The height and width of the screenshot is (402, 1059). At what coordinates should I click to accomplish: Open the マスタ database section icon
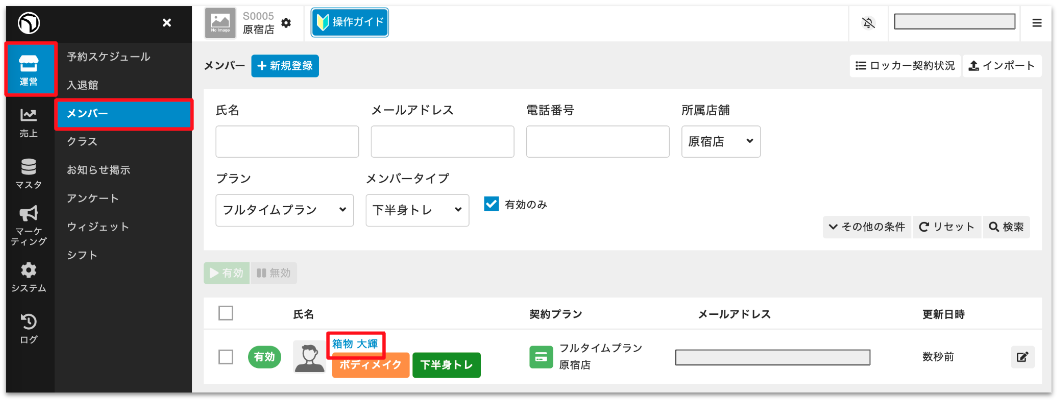(x=29, y=173)
